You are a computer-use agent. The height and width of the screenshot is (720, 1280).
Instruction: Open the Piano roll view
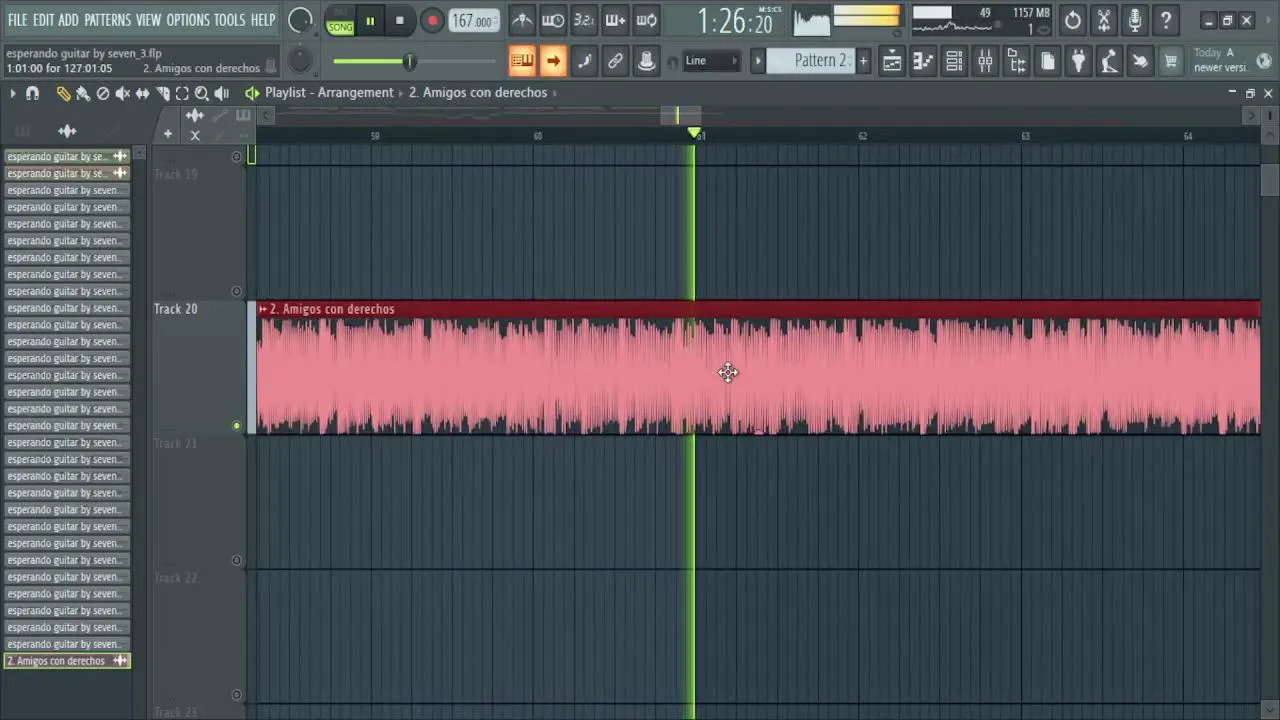(923, 61)
